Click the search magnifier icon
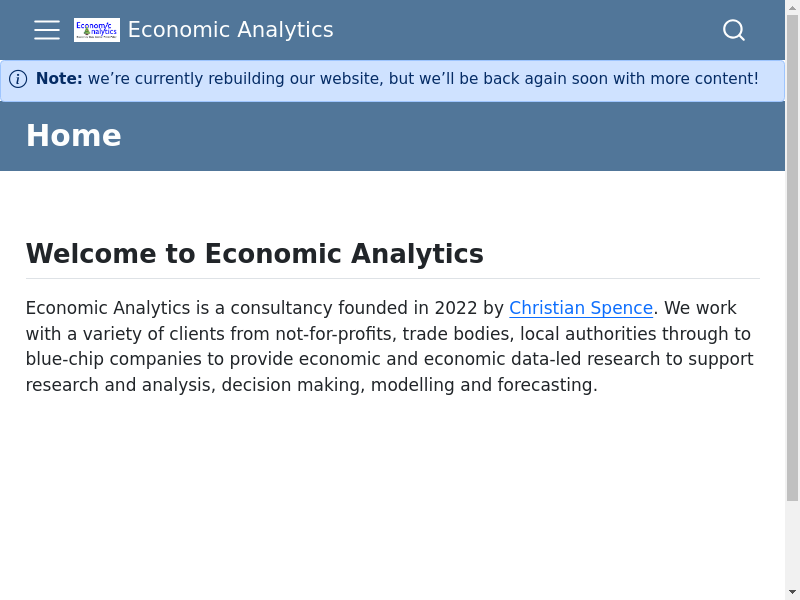This screenshot has width=800, height=600. 734,30
